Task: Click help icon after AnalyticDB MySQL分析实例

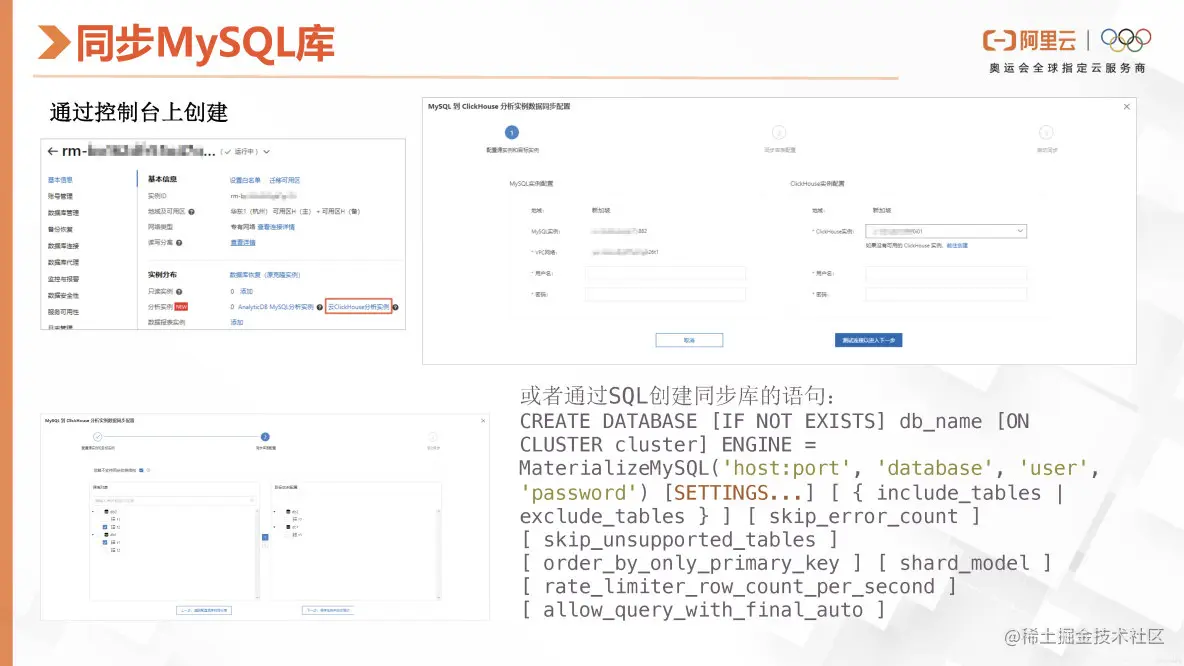Action: click(x=319, y=307)
